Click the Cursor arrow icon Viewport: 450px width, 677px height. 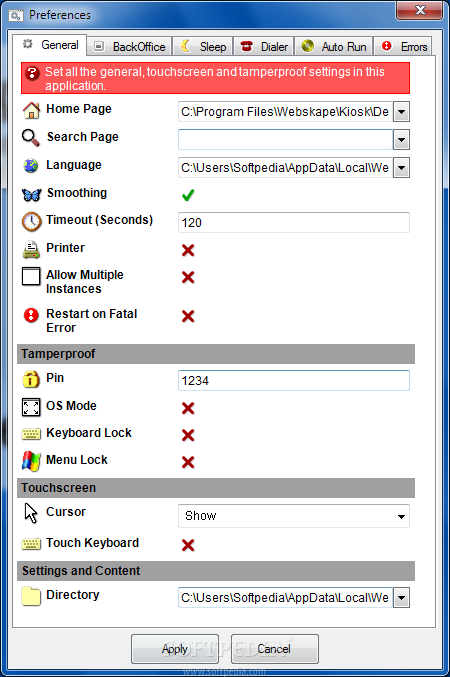pyautogui.click(x=31, y=513)
